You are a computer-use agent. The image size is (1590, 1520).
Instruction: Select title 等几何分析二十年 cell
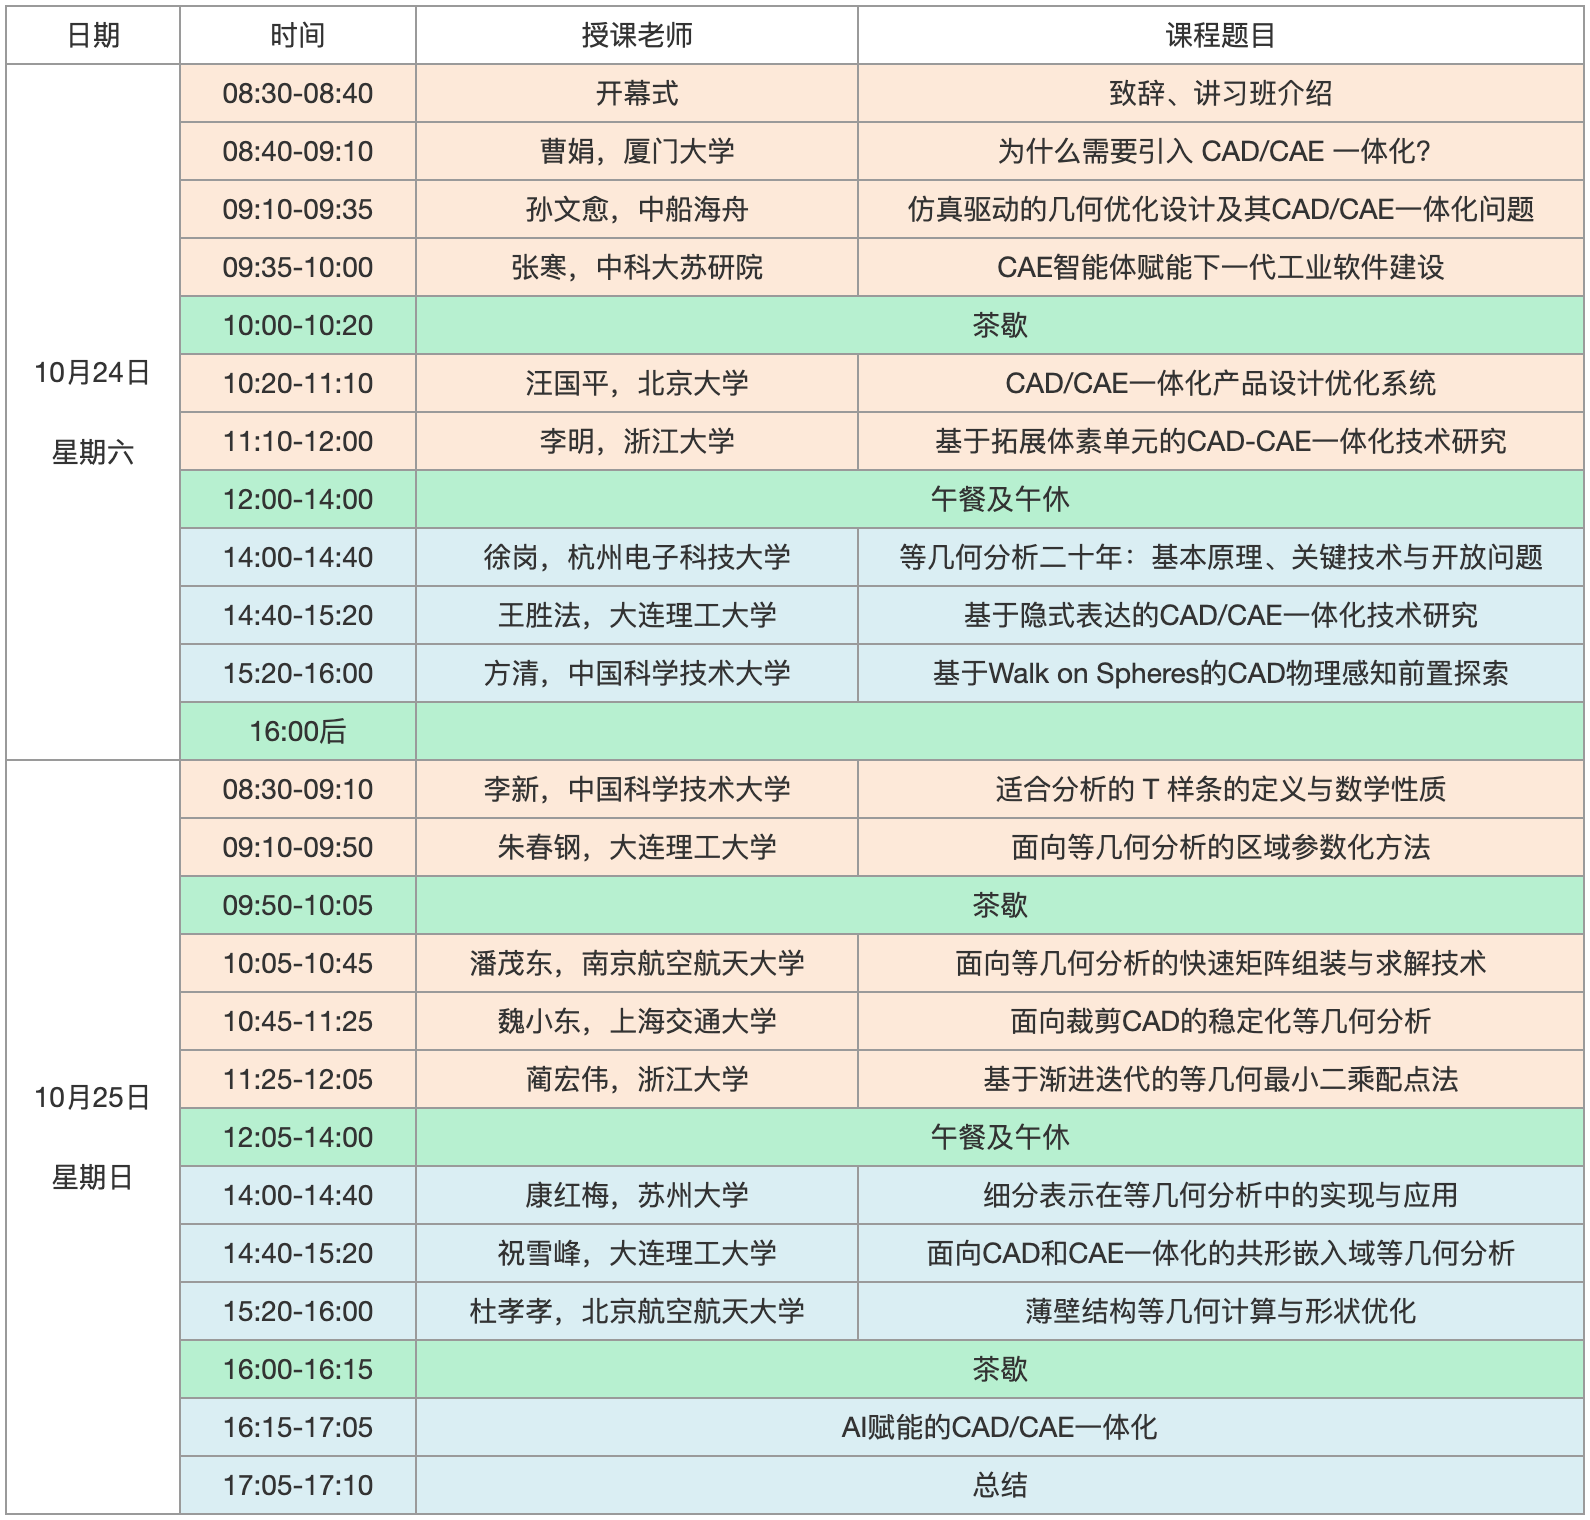(x=1221, y=557)
